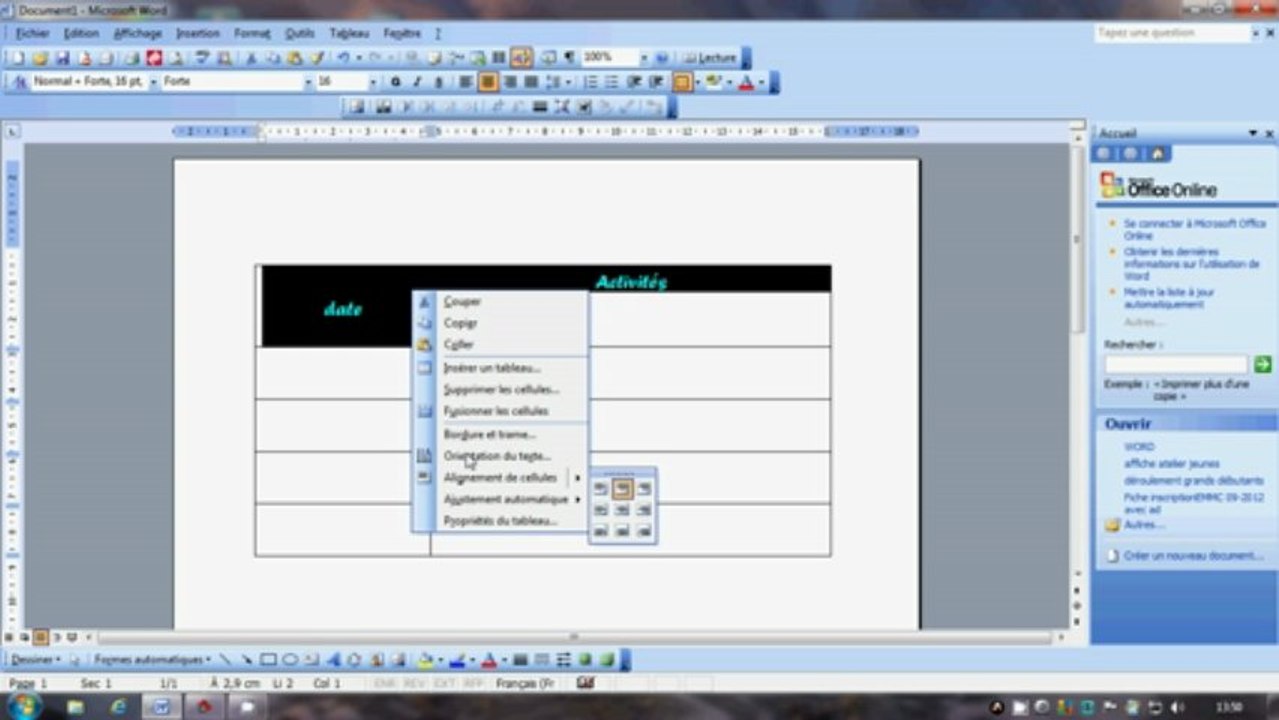Click the Undo arrow icon

click(x=343, y=58)
